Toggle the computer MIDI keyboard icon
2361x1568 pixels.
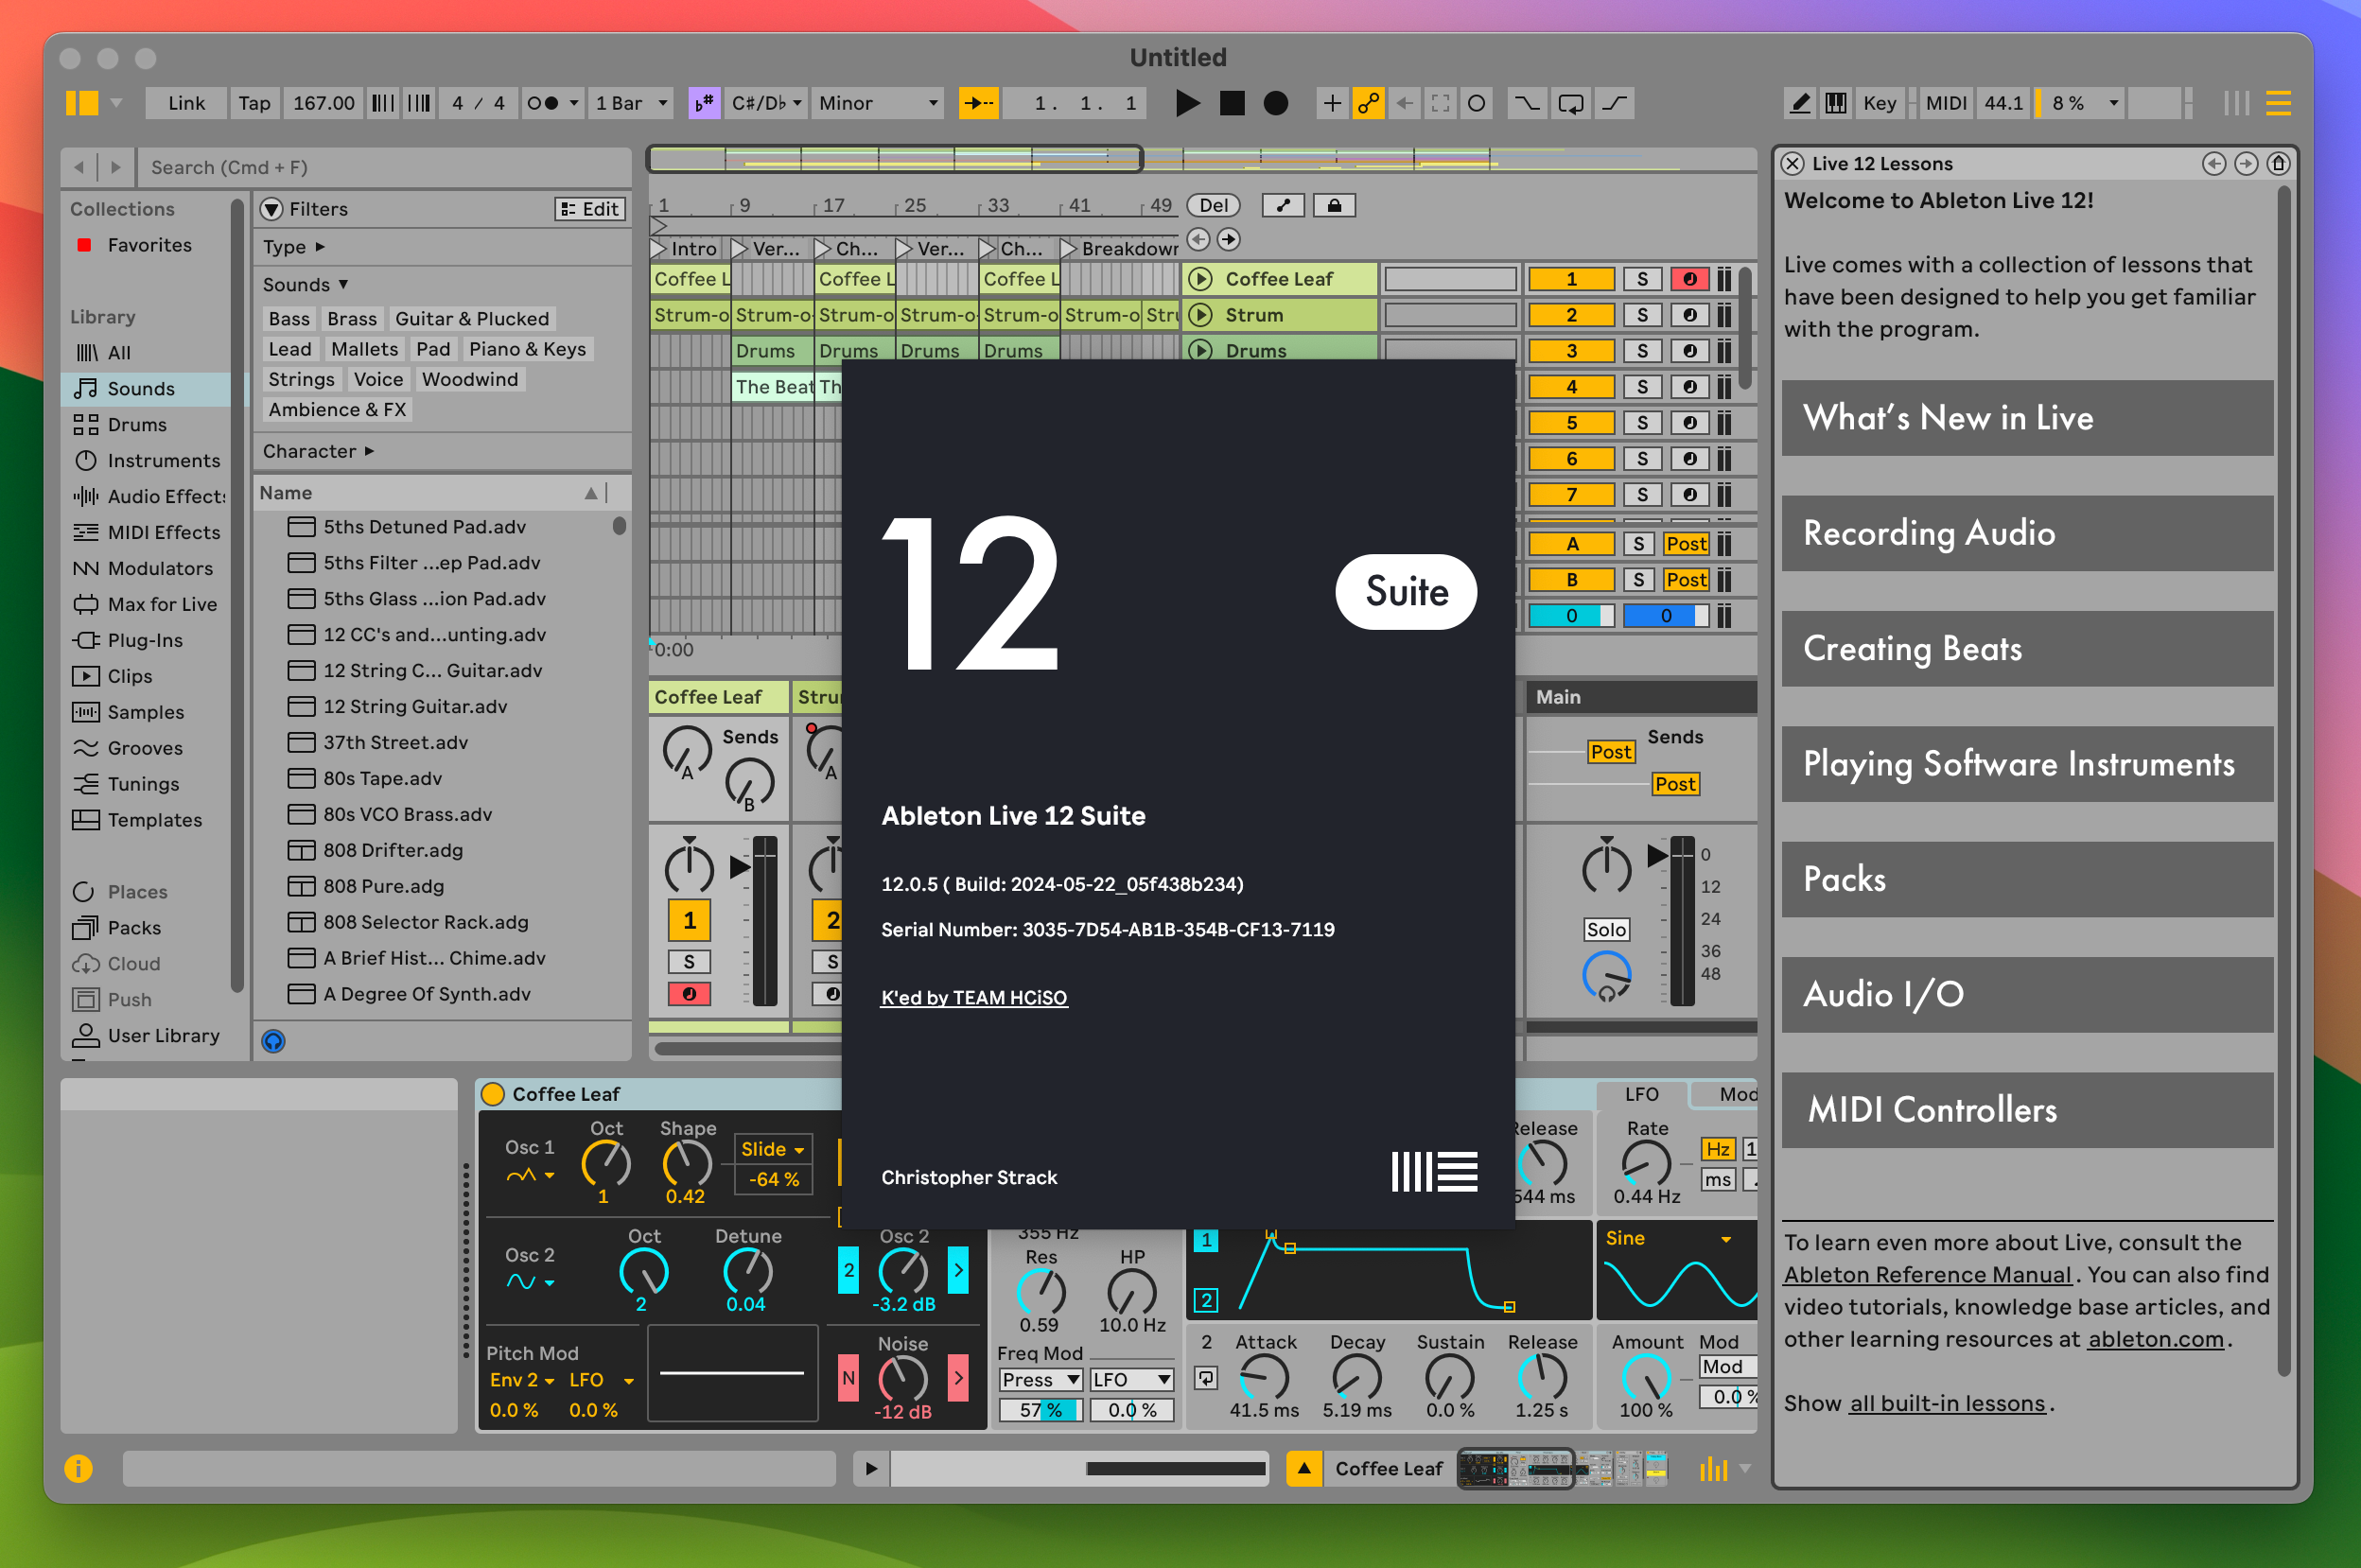[1836, 103]
